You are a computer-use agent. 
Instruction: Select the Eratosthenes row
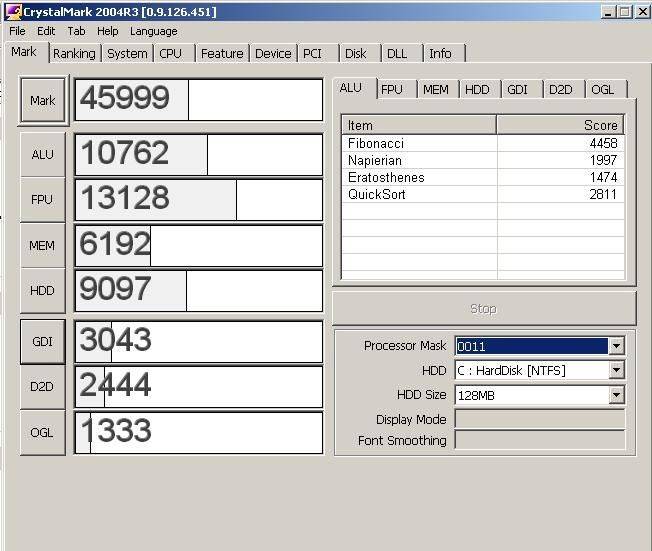[x=483, y=178]
